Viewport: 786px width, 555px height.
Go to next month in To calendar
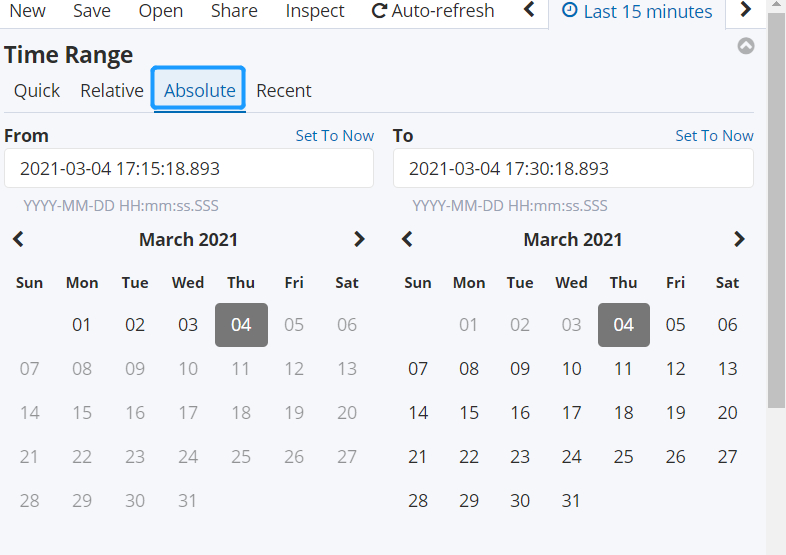pos(739,239)
